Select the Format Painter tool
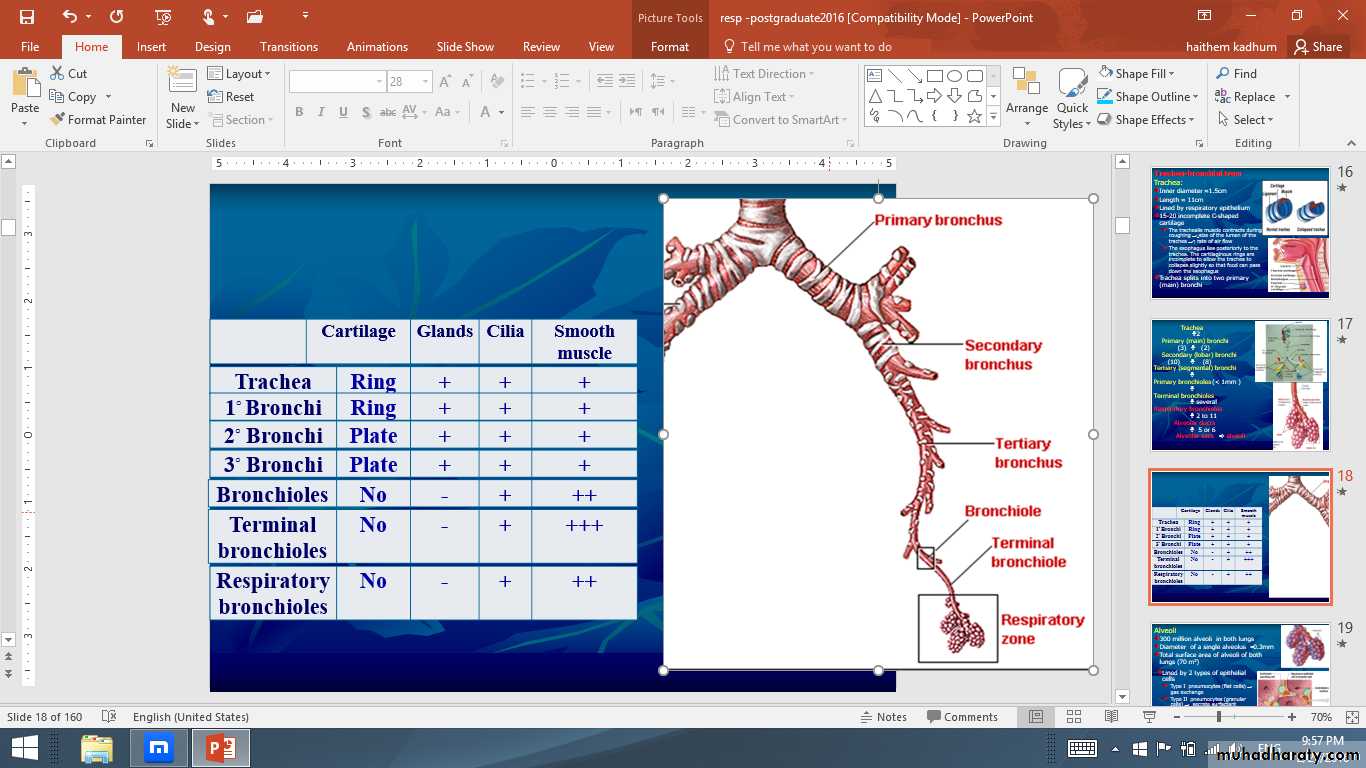Image resolution: width=1366 pixels, height=768 pixels. [98, 120]
